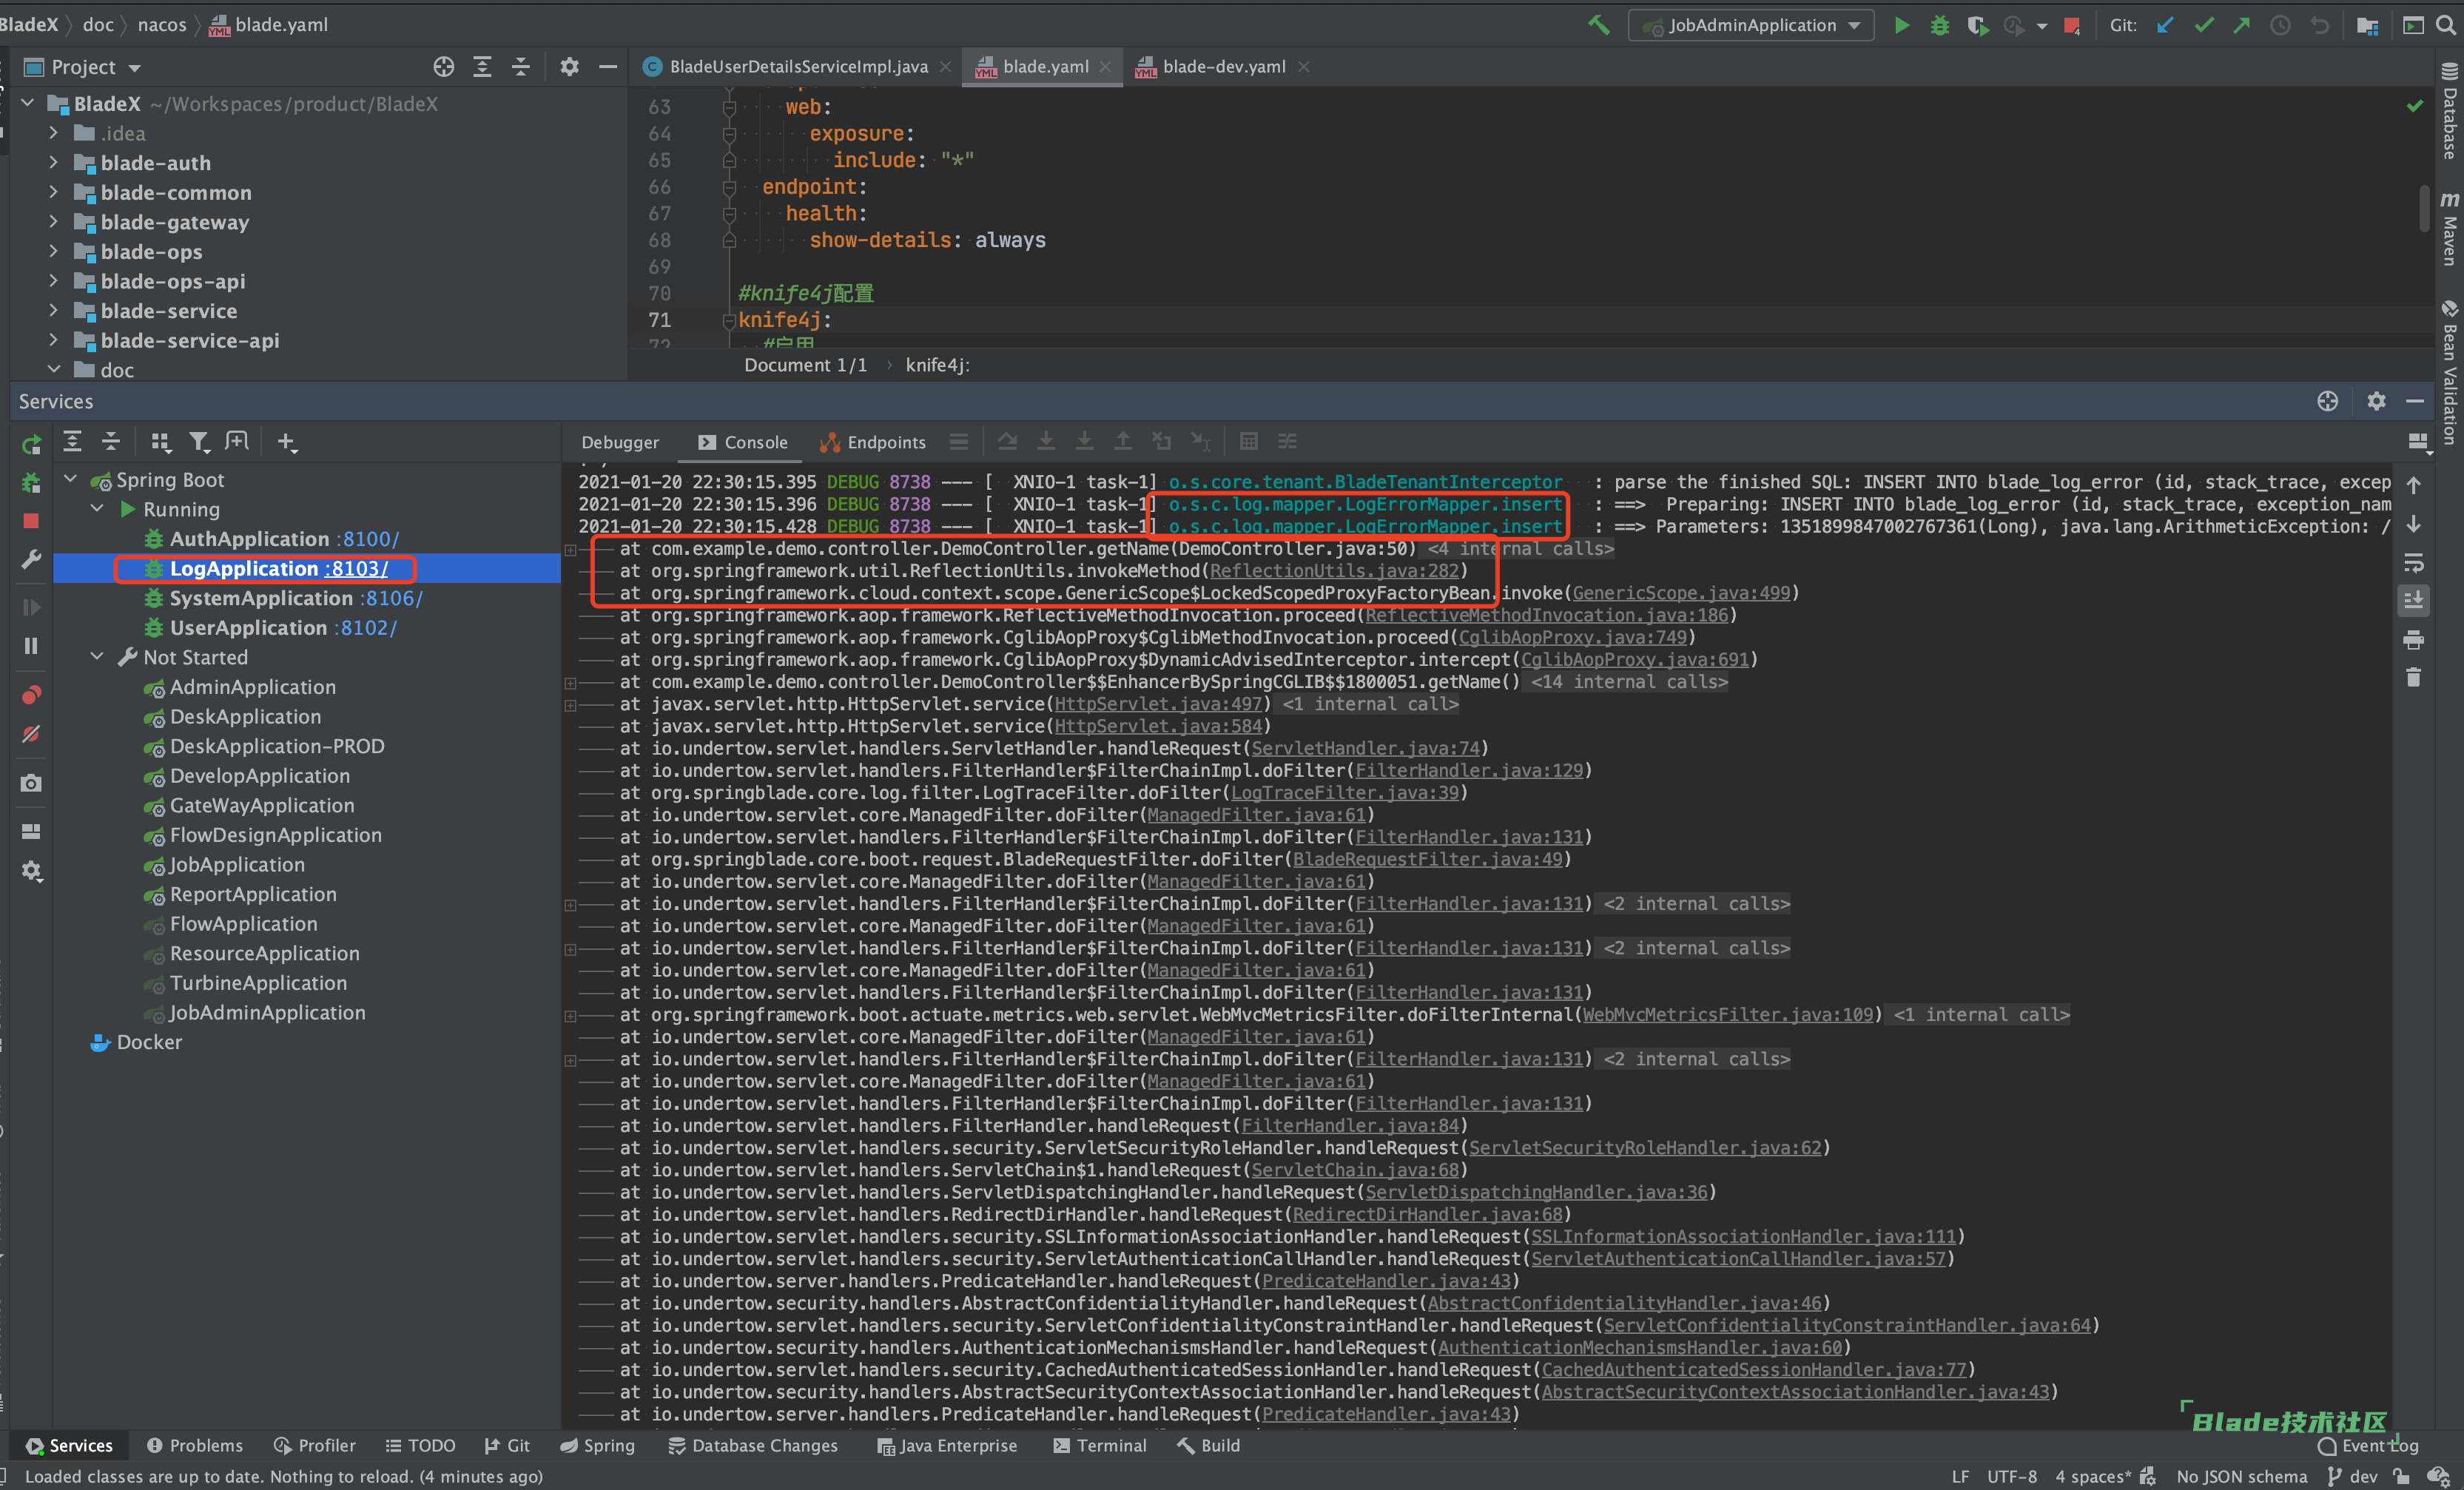Switch to BladeUserDetailsServiceImpl.java tab
Screen dimensions: 2464x1490
point(798,67)
